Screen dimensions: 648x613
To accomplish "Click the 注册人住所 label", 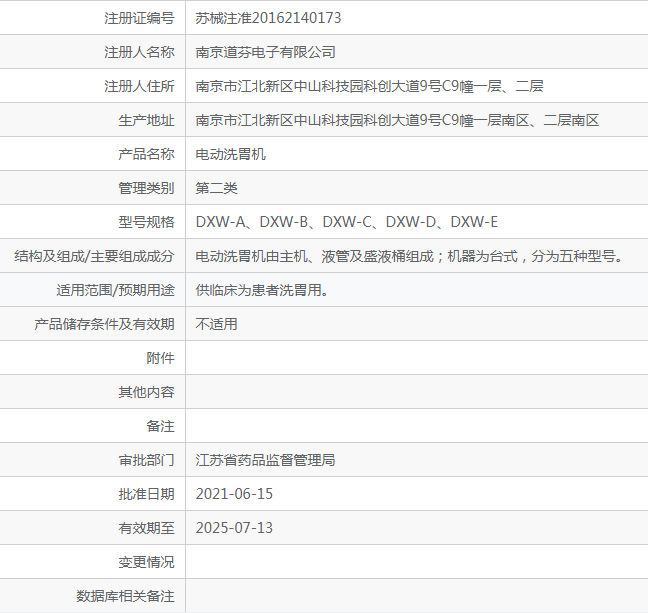I will (139, 86).
